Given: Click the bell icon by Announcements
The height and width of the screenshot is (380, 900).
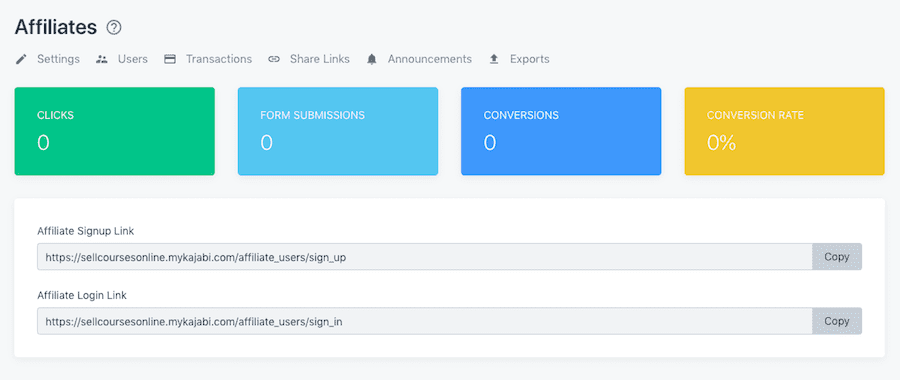Looking at the screenshot, I should pos(372,59).
